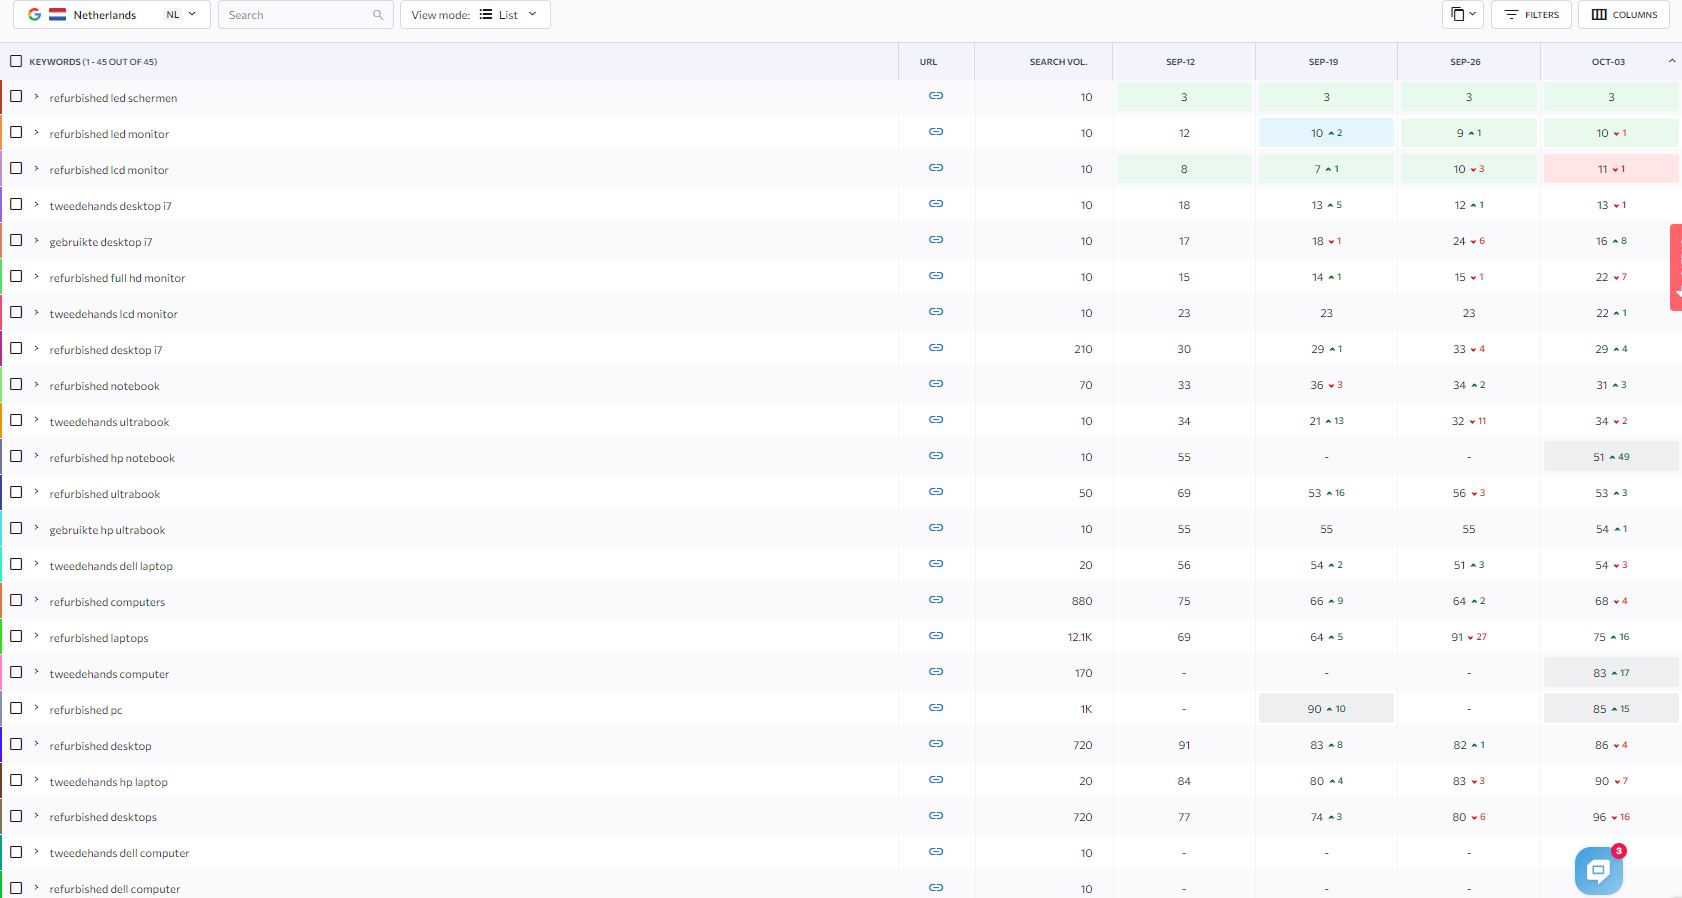Tick checkbox for refurbished laptops

[x=16, y=636]
